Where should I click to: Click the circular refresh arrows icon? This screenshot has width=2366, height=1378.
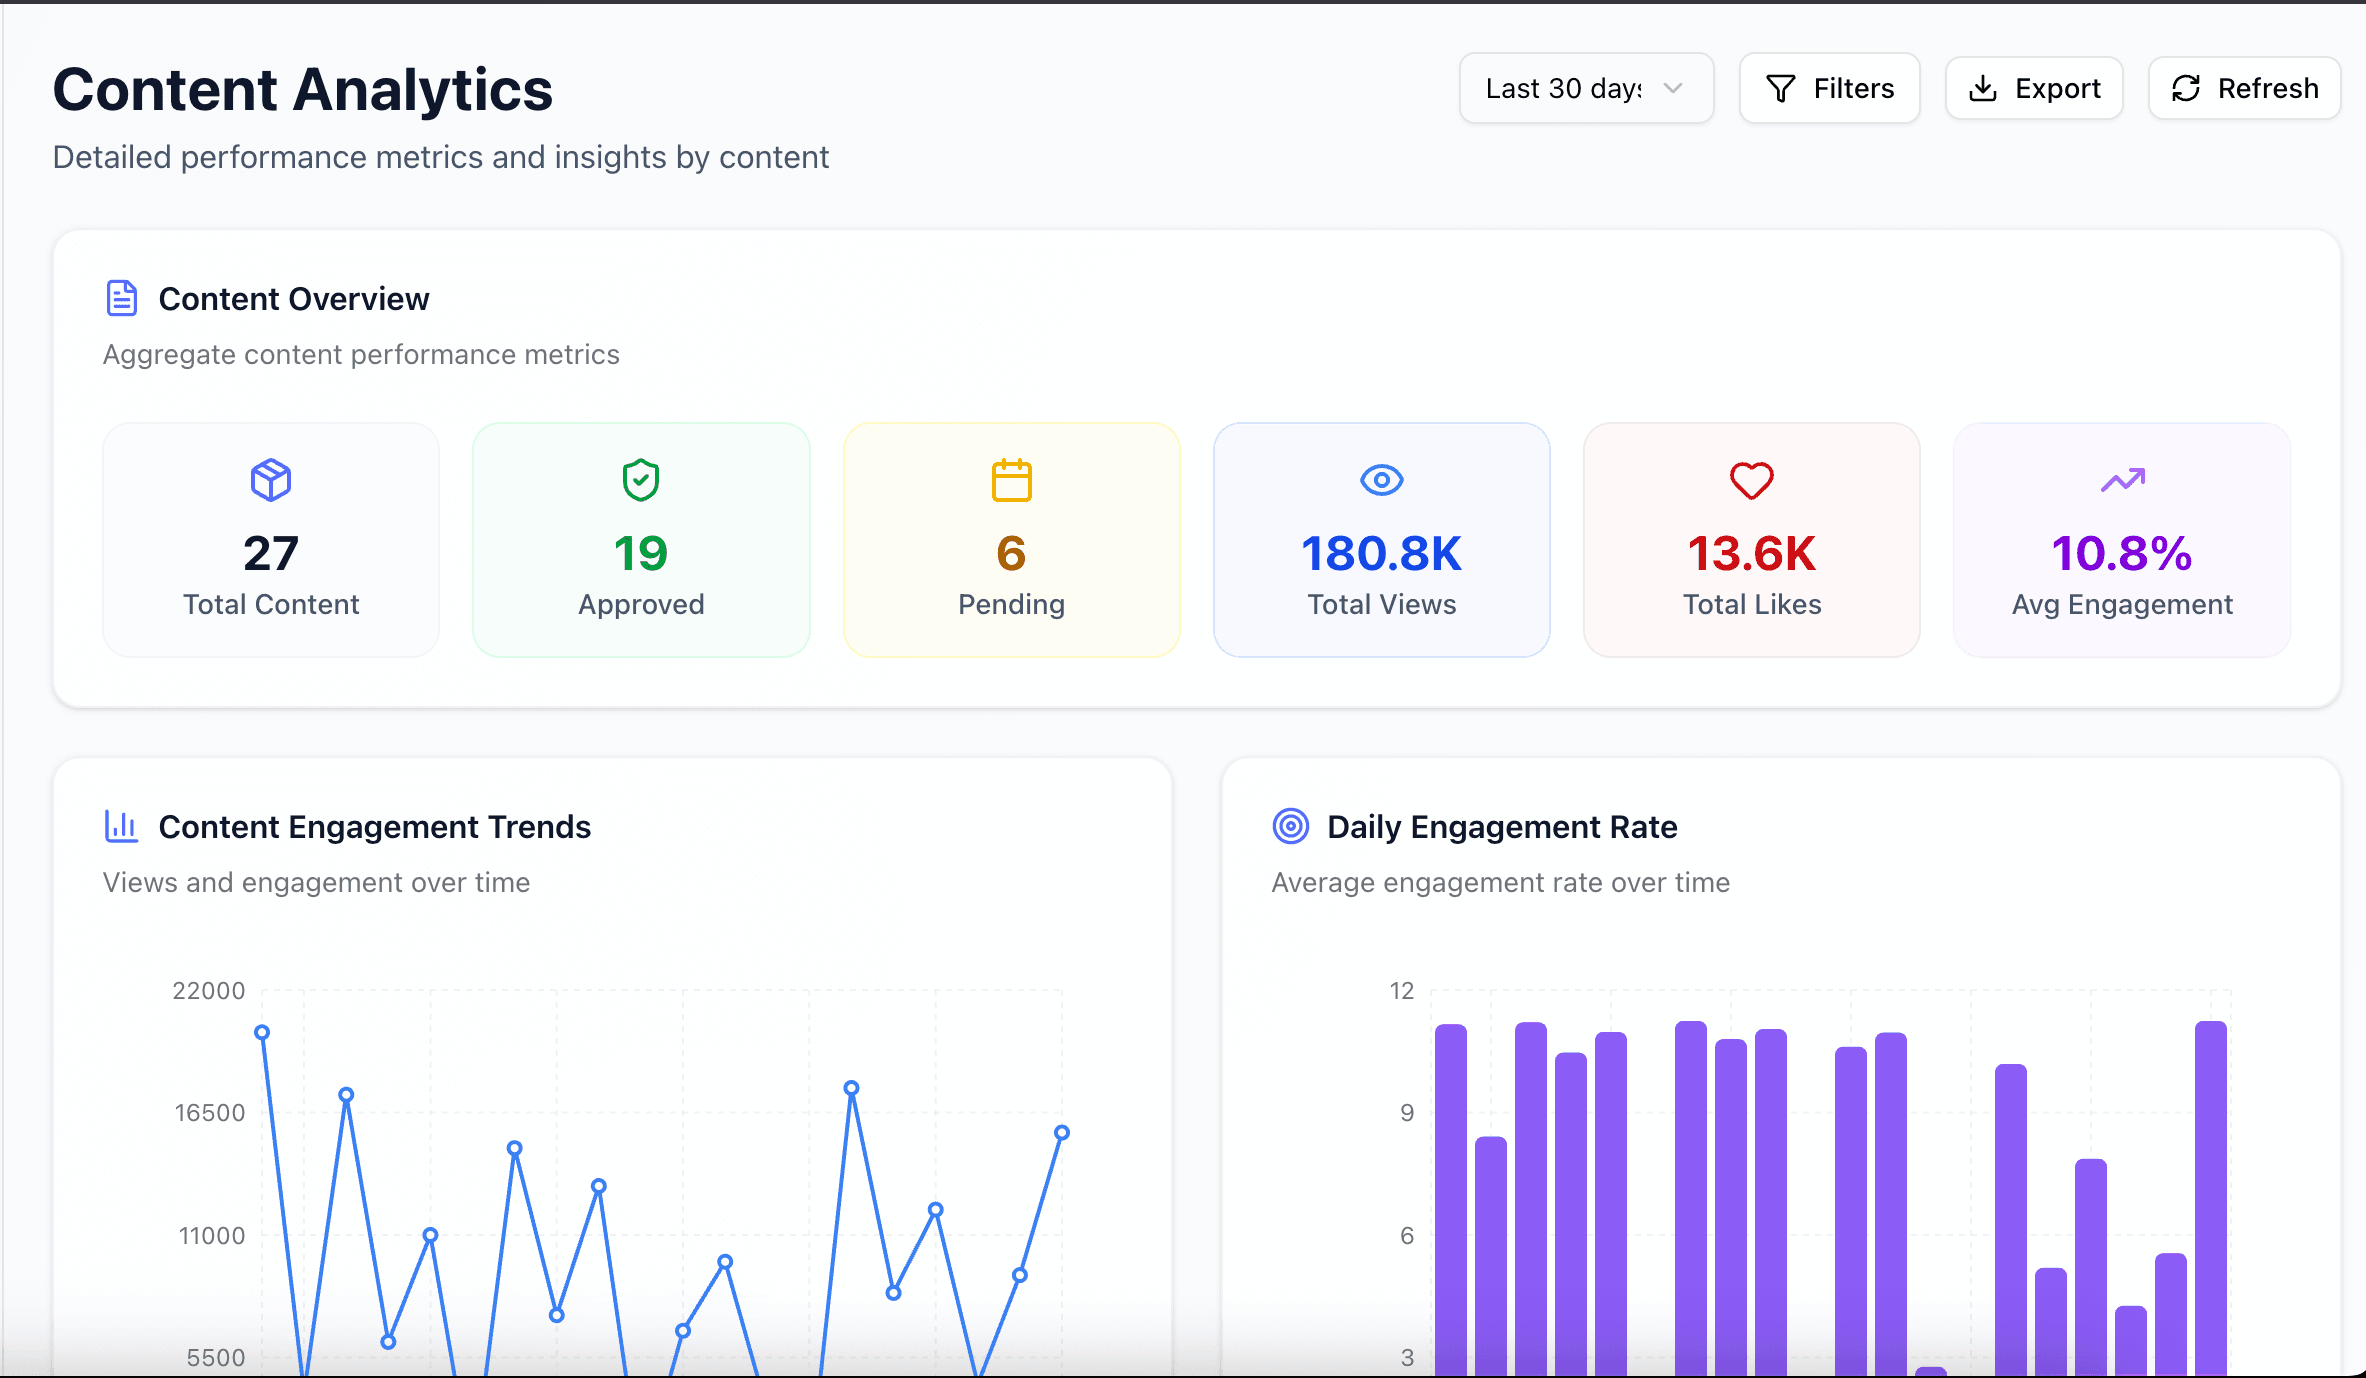2186,88
